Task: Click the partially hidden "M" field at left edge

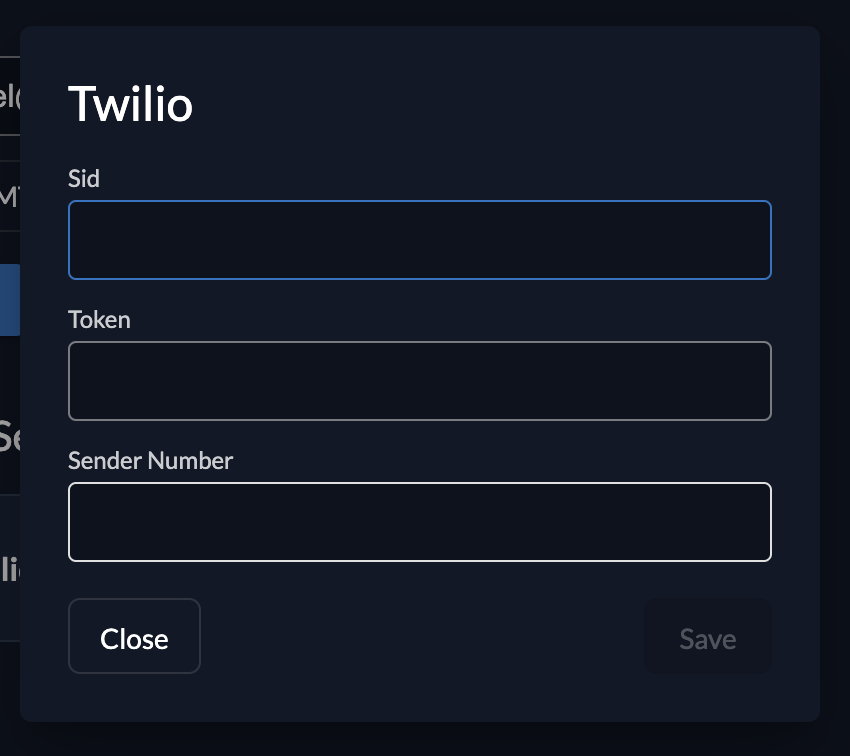Action: pos(9,196)
